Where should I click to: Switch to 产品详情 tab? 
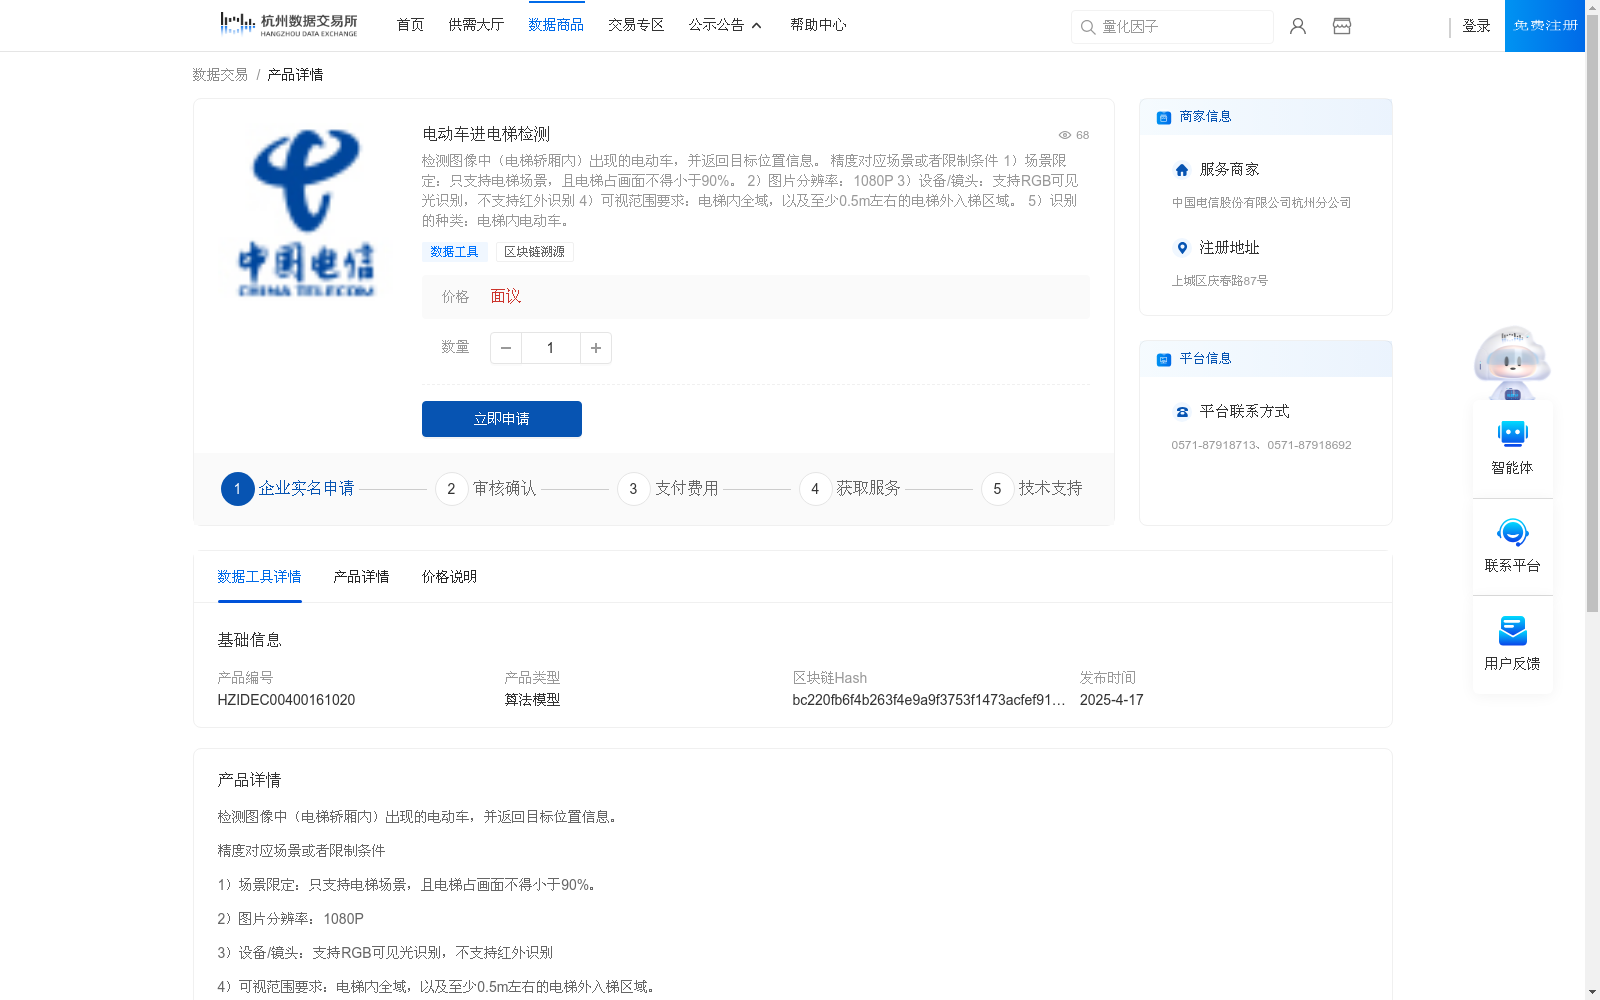361,577
